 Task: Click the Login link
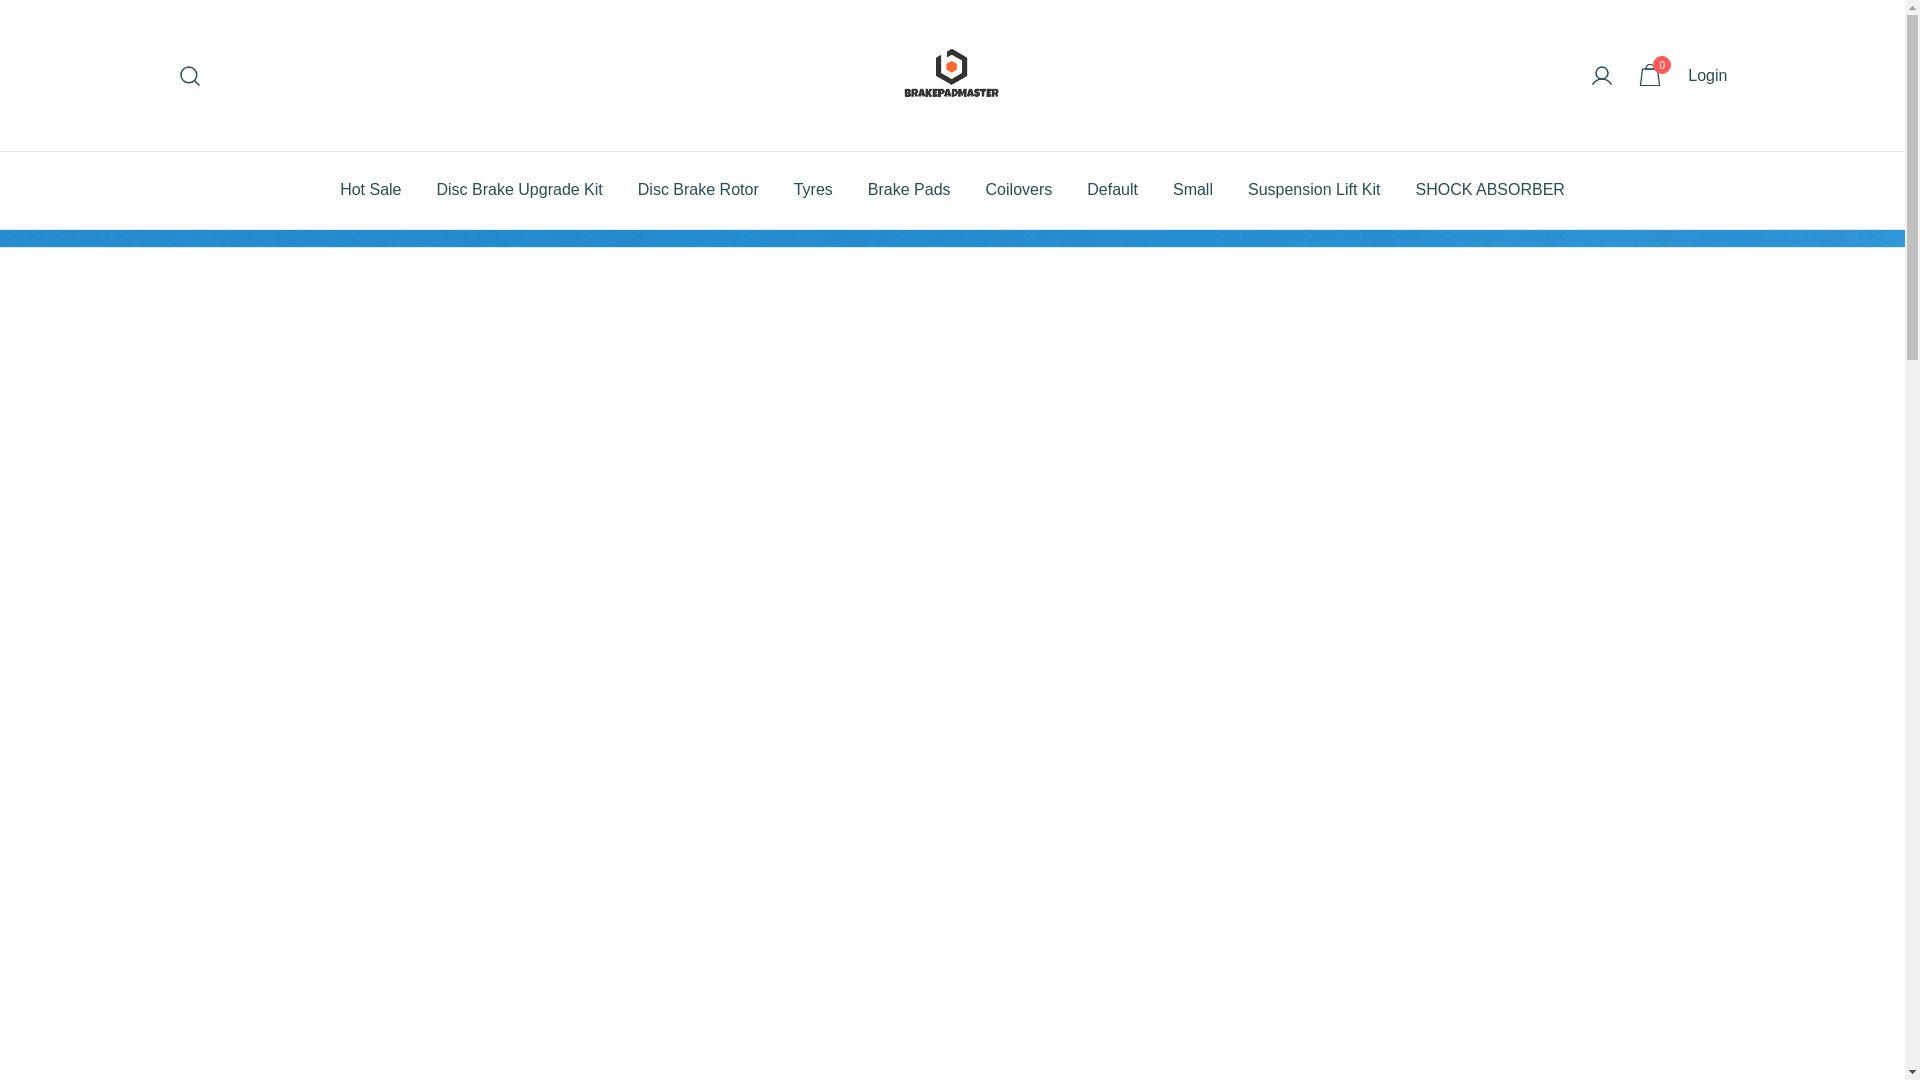pyautogui.click(x=1707, y=76)
